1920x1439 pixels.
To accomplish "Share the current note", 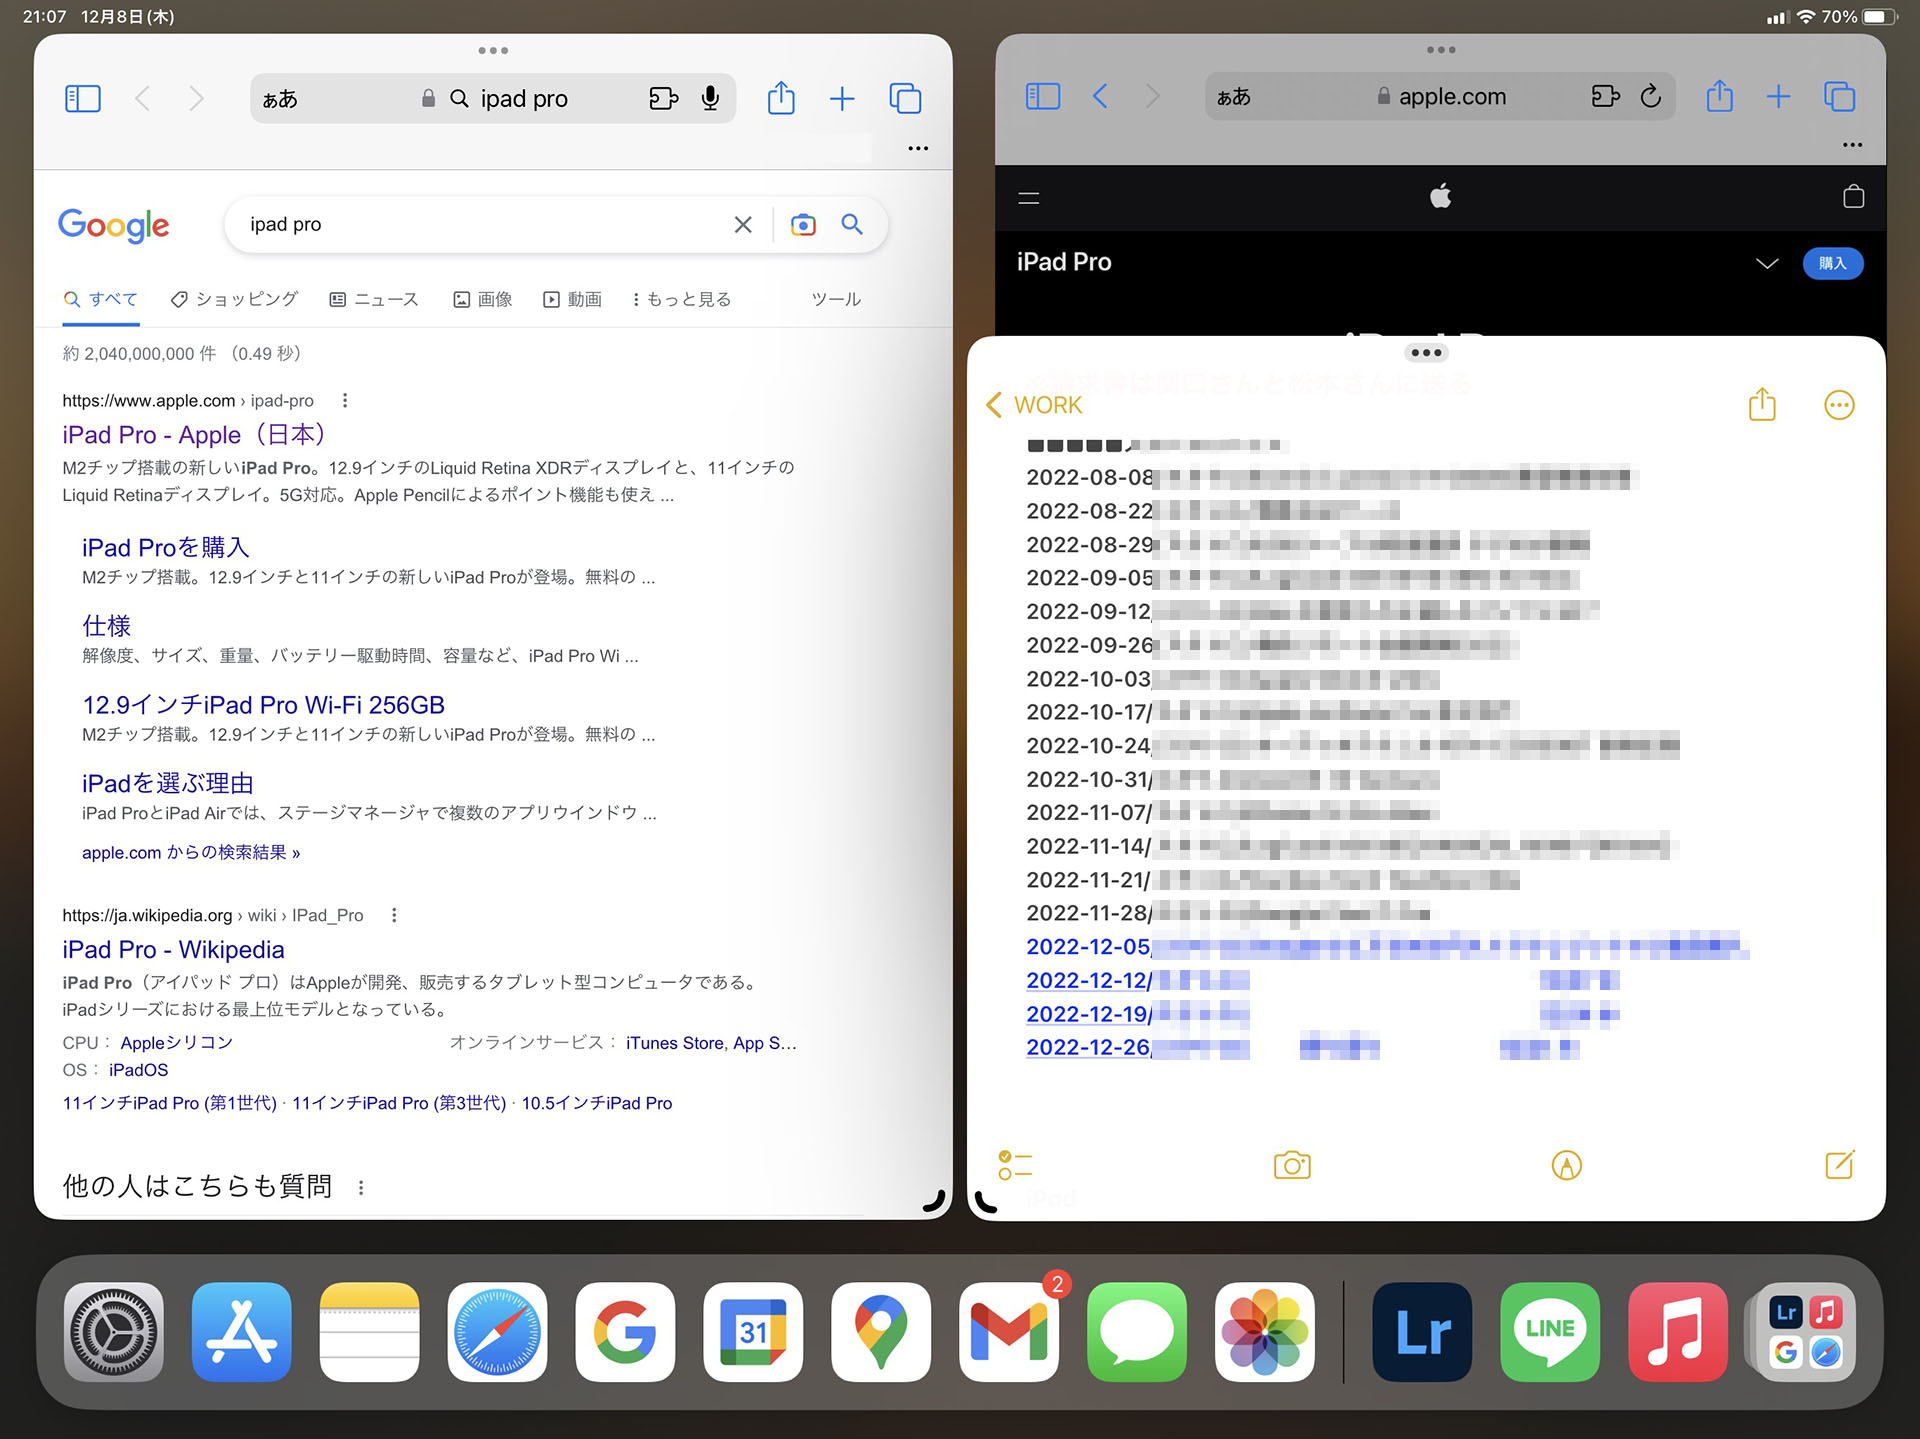I will (x=1763, y=405).
